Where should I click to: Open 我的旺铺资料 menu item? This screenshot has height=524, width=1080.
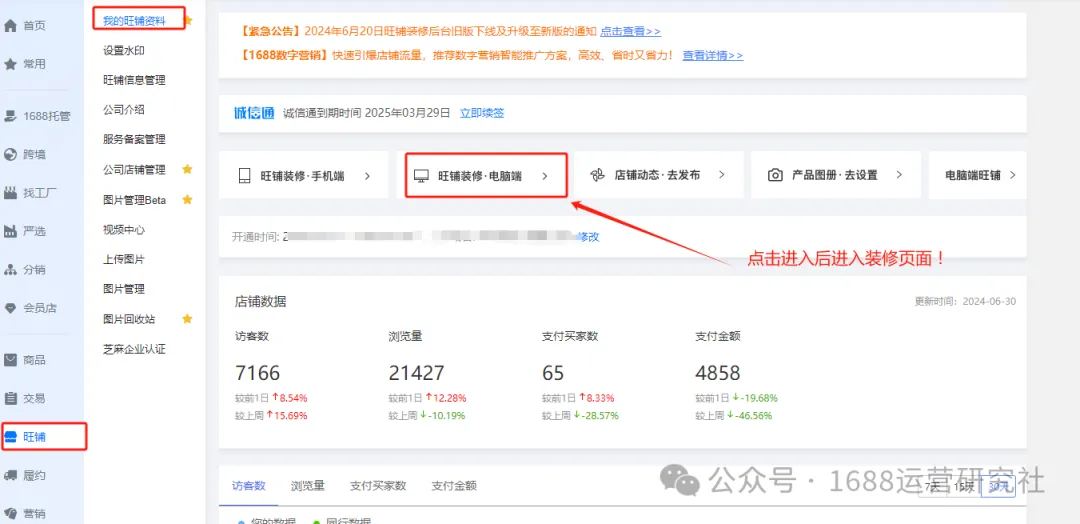pyautogui.click(x=134, y=21)
